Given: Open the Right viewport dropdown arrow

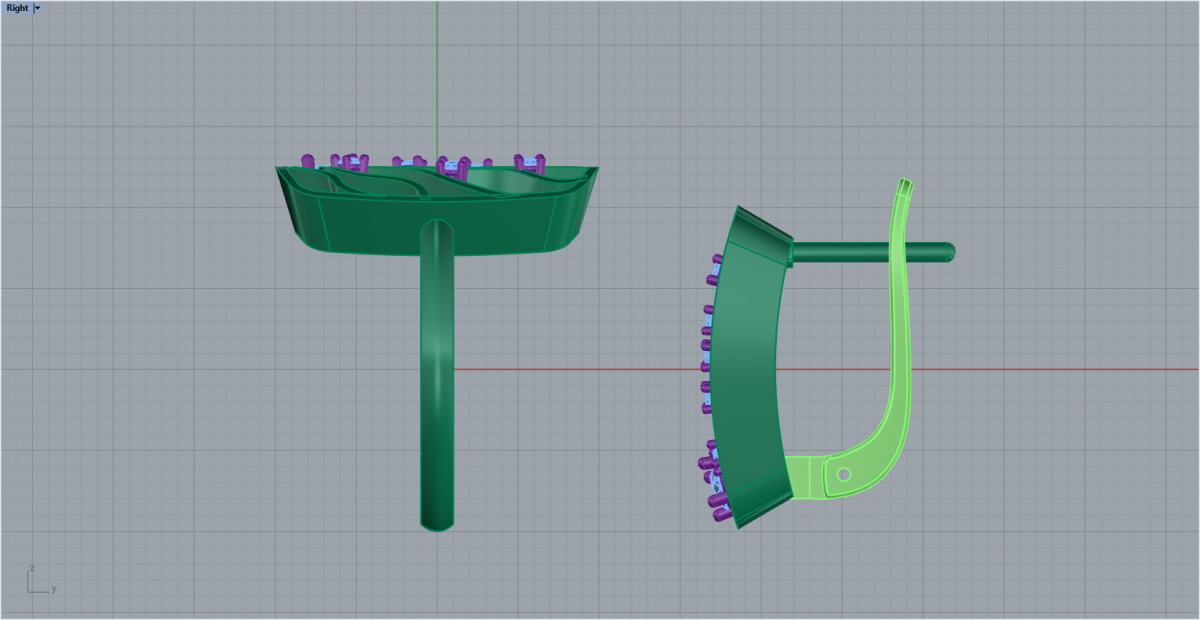Looking at the screenshot, I should point(38,7).
